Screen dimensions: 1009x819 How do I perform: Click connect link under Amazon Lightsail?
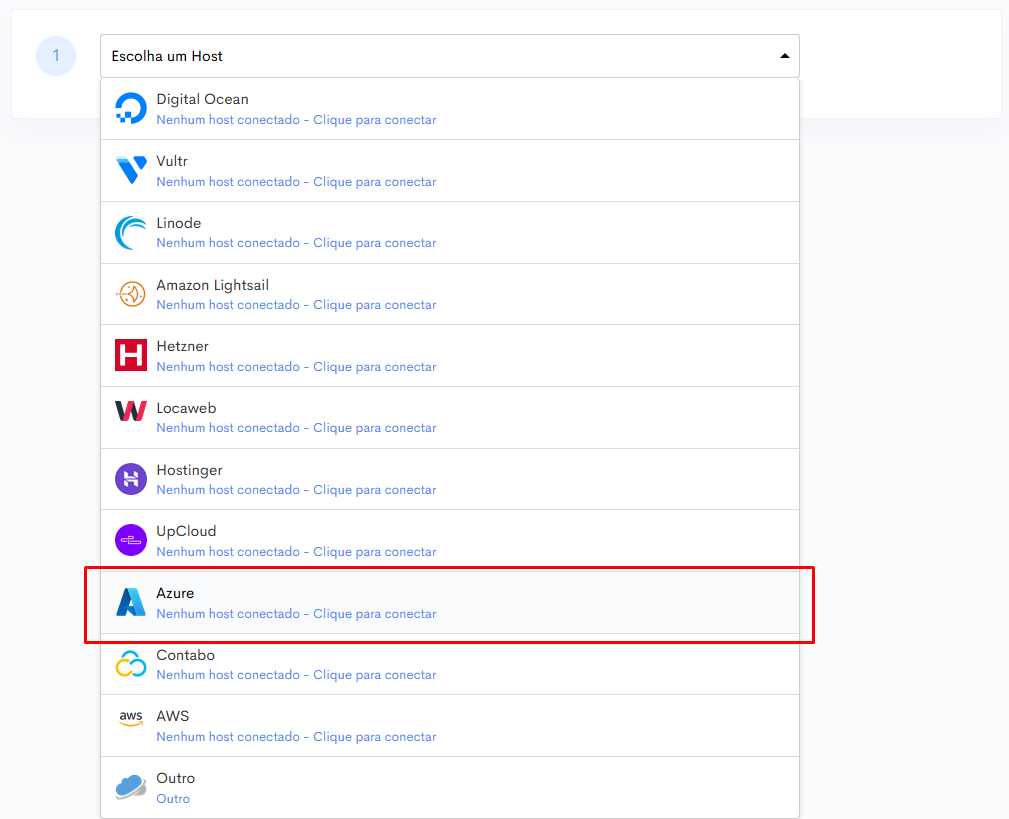coord(296,304)
